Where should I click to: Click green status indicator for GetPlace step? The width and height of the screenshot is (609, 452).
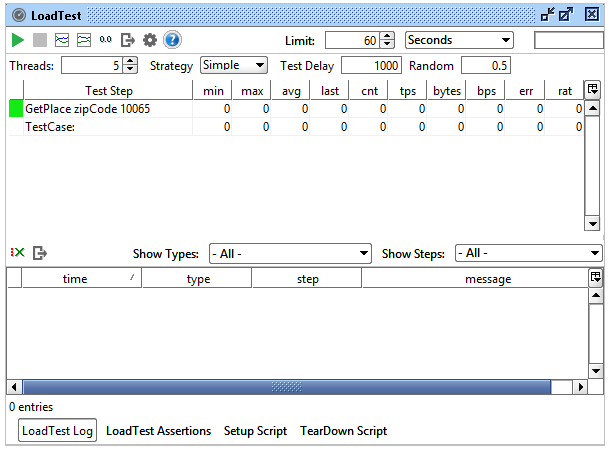coord(16,108)
